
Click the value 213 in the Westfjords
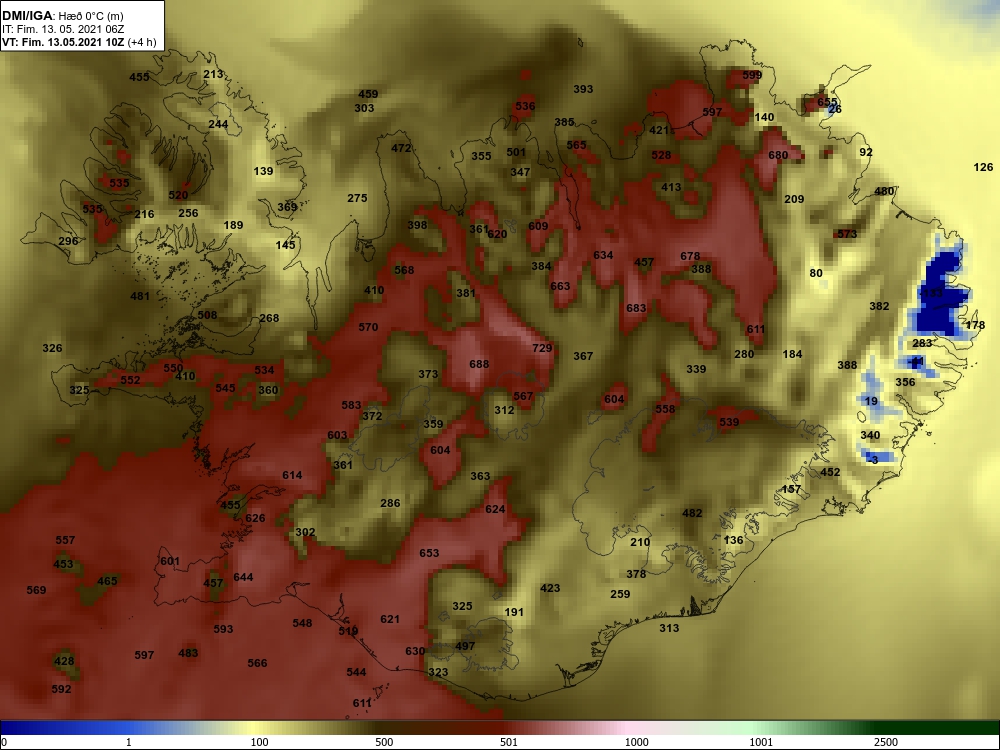tap(213, 74)
